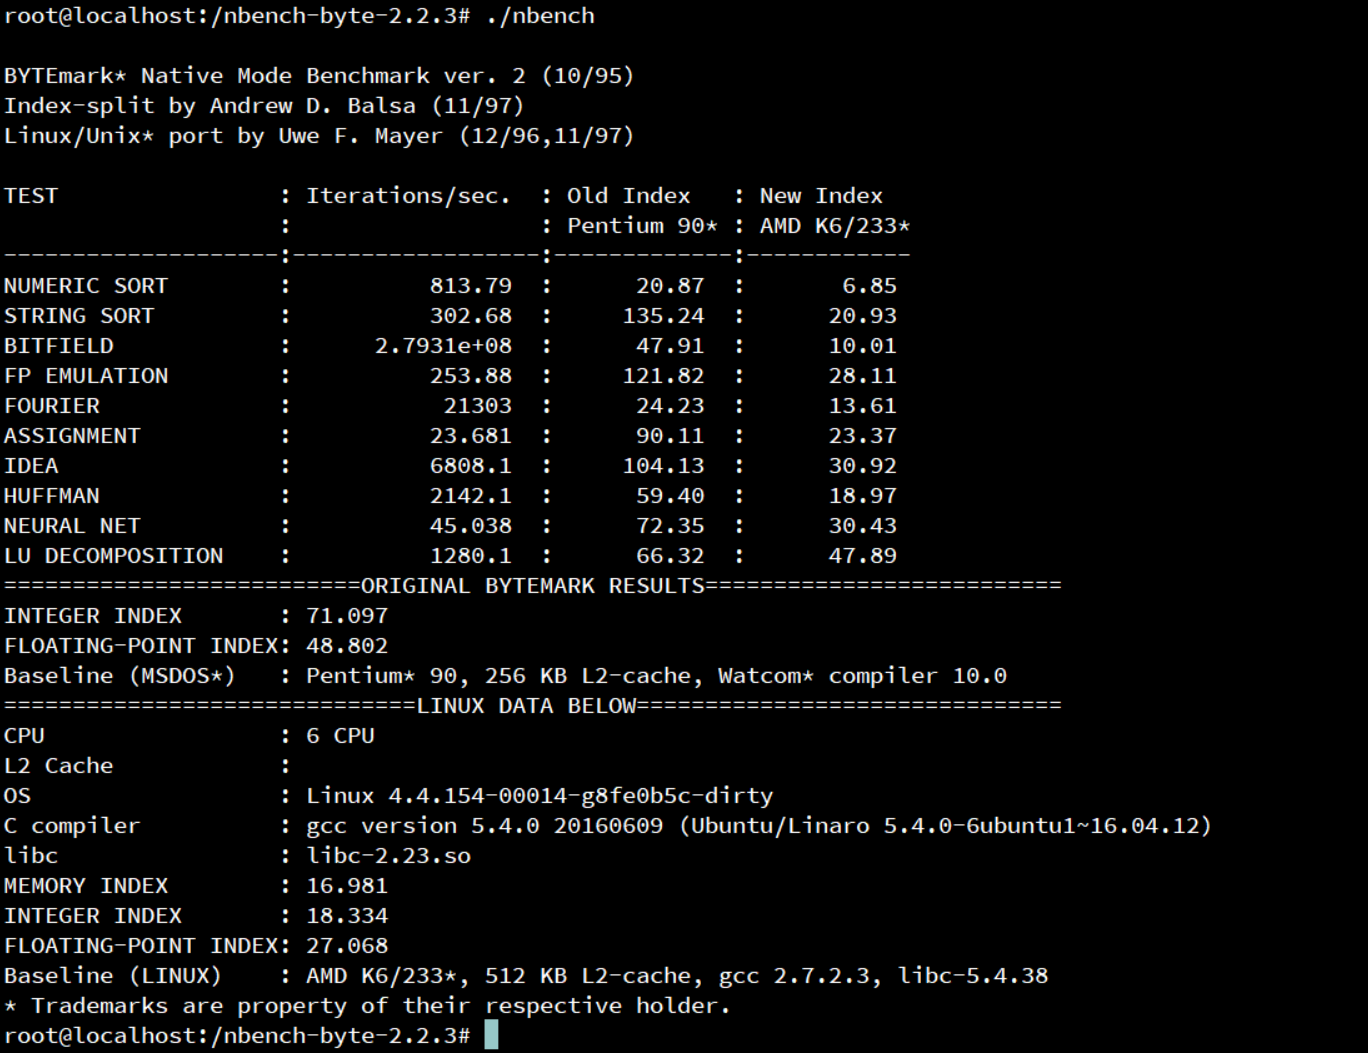This screenshot has width=1368, height=1053.
Task: Click the Watcom* compiler 10.0 text
Action: (862, 676)
